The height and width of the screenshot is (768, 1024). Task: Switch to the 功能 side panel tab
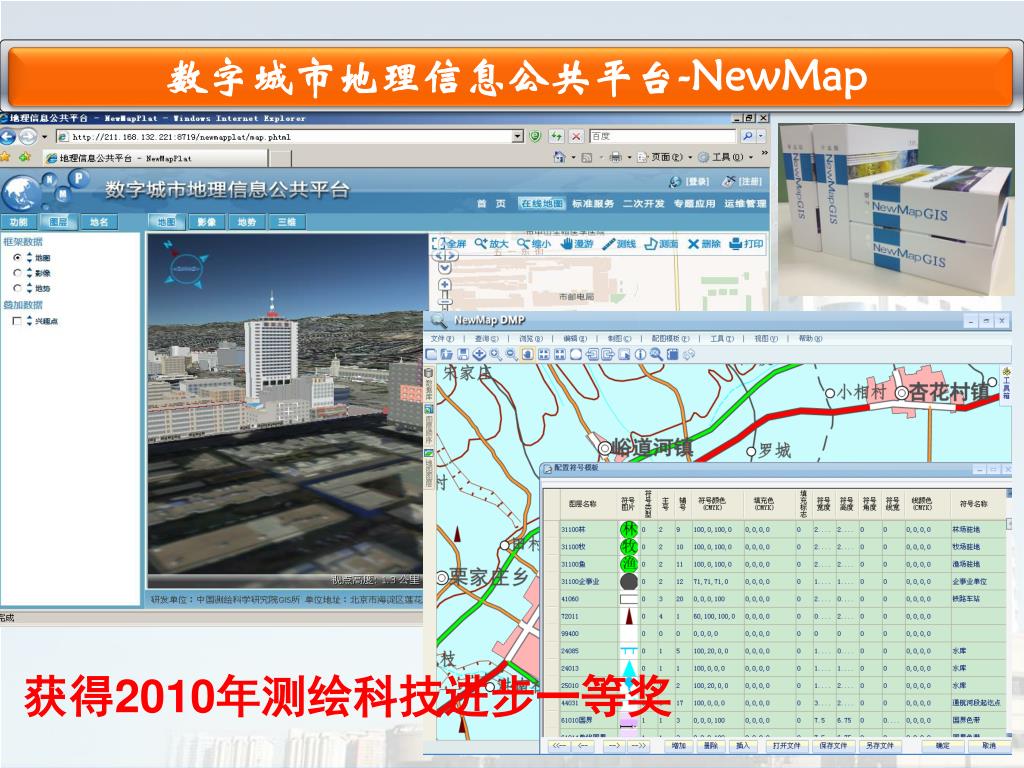pos(18,222)
